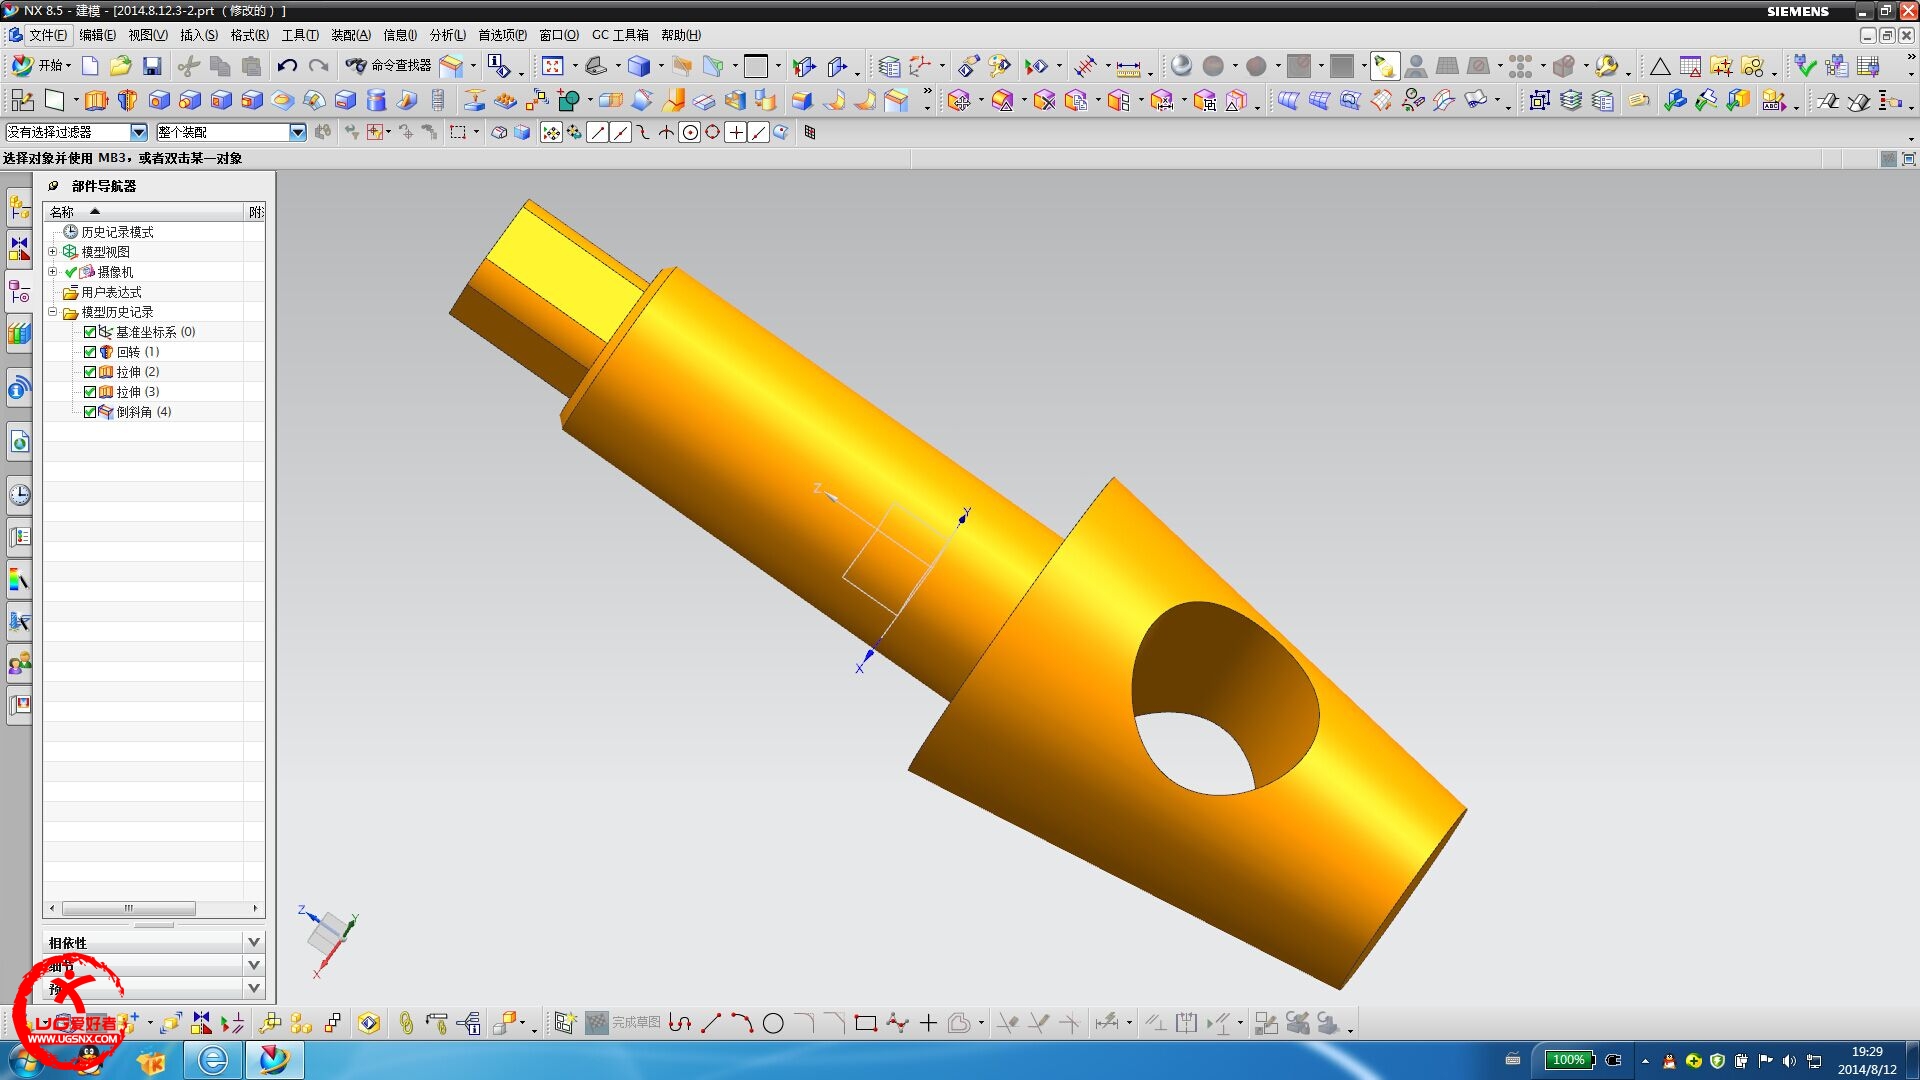1920x1080 pixels.
Task: Open the 分析(L) menu
Action: (x=447, y=35)
